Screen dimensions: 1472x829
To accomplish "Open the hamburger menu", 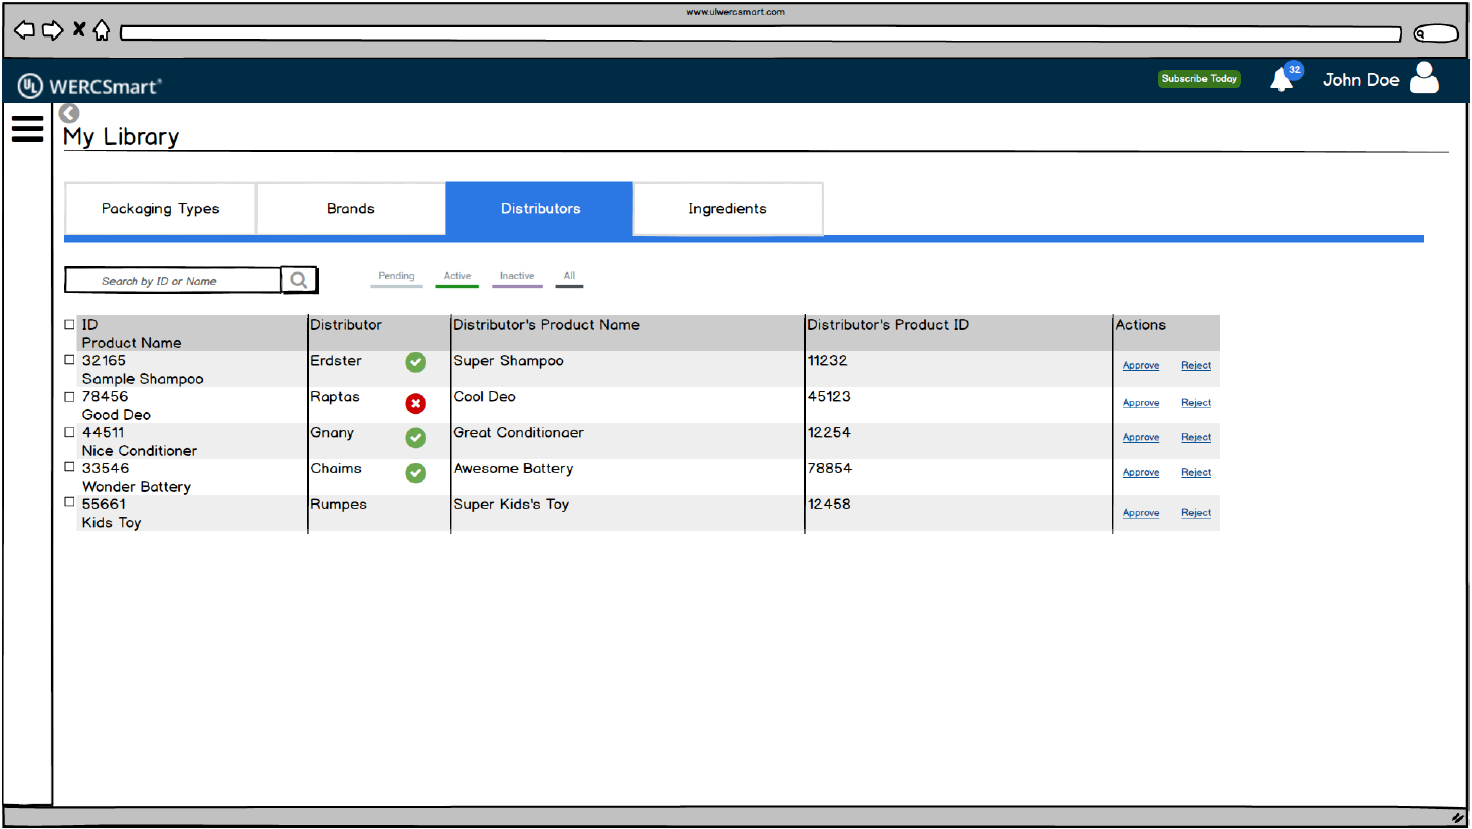I will coord(27,129).
